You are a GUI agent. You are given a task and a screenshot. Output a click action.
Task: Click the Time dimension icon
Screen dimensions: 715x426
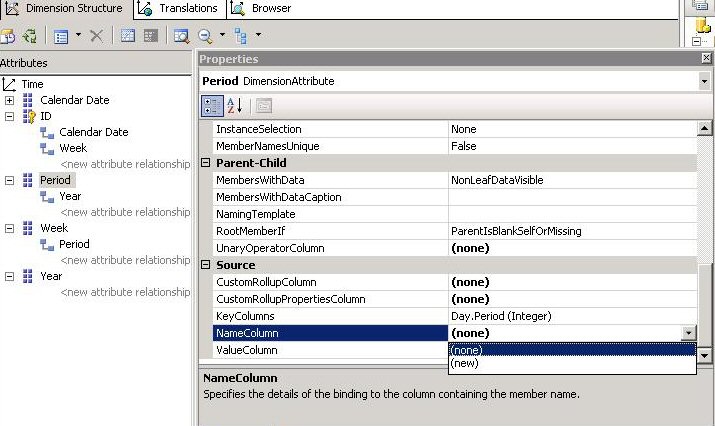click(9, 84)
